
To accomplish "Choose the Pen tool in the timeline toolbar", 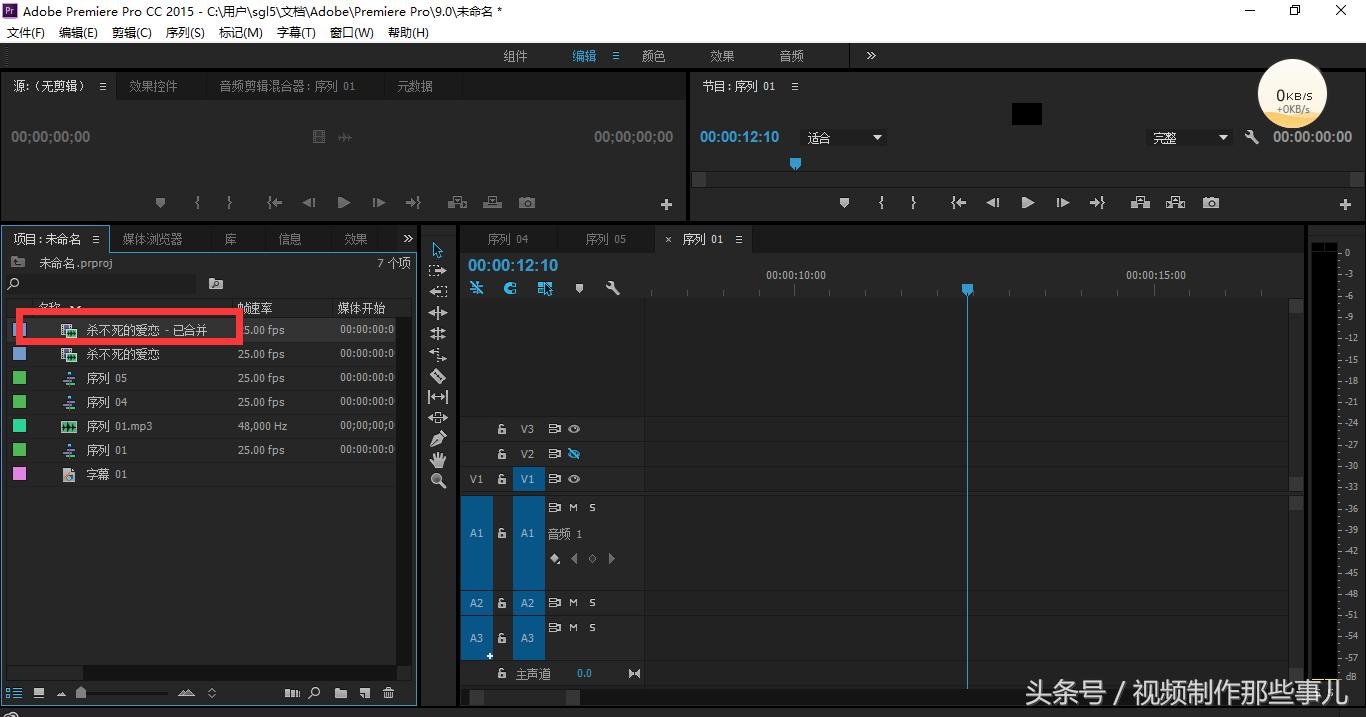I will click(437, 438).
